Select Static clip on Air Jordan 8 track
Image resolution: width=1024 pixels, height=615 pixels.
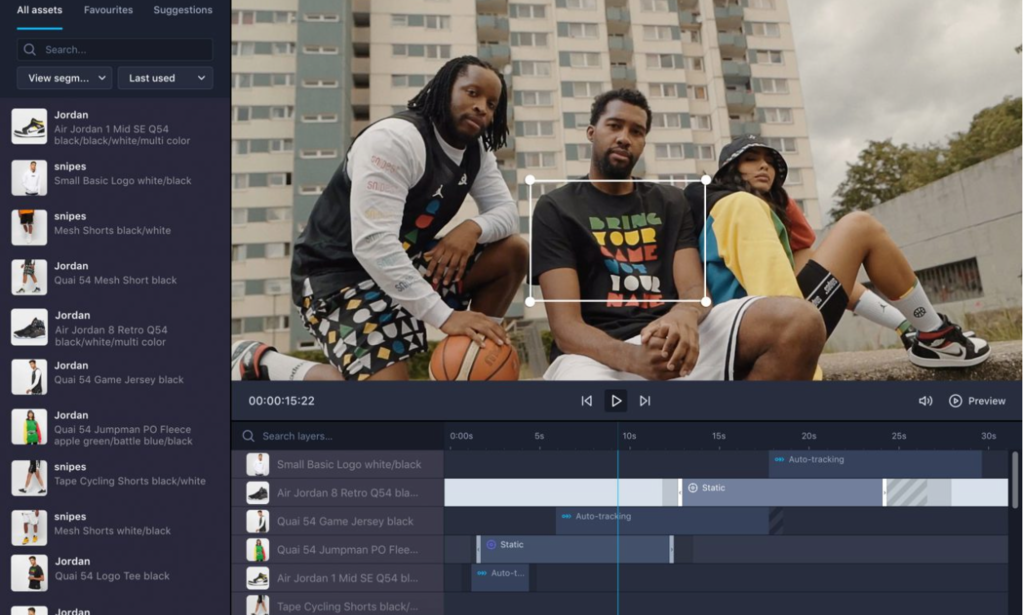(x=782, y=493)
